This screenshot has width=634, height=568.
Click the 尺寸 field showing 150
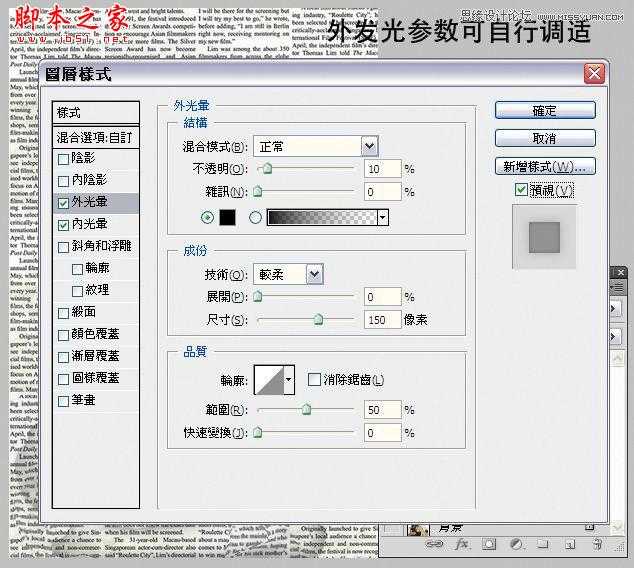pos(383,320)
